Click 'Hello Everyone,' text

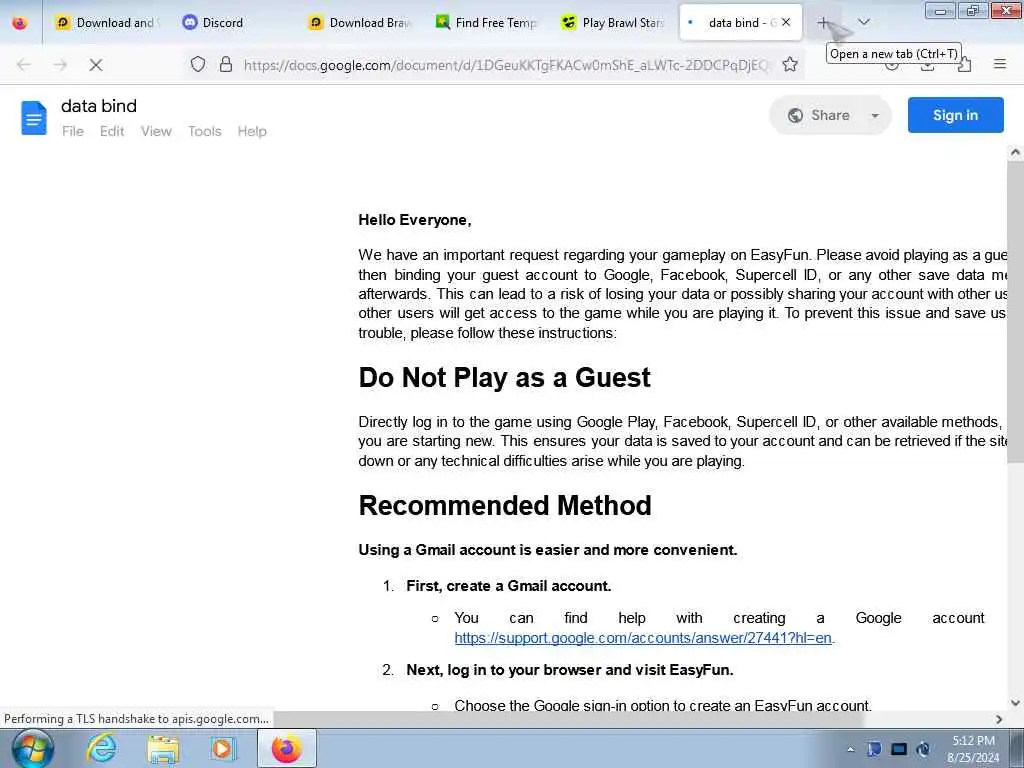(415, 220)
